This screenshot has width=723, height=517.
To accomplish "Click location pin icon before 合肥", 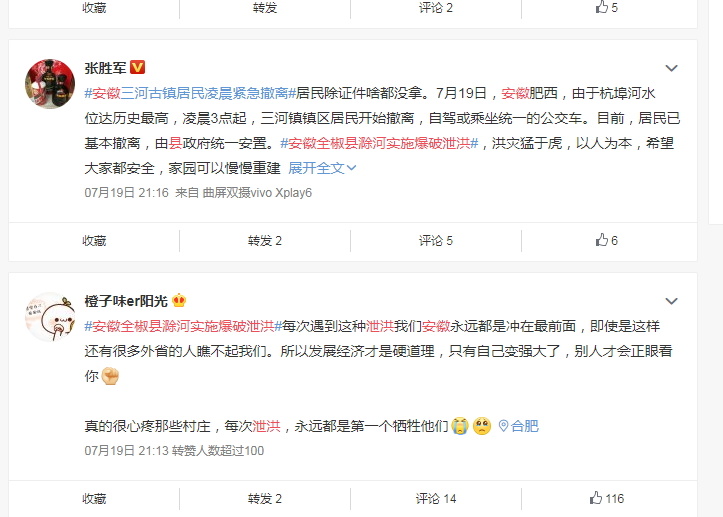I will pyautogui.click(x=504, y=426).
